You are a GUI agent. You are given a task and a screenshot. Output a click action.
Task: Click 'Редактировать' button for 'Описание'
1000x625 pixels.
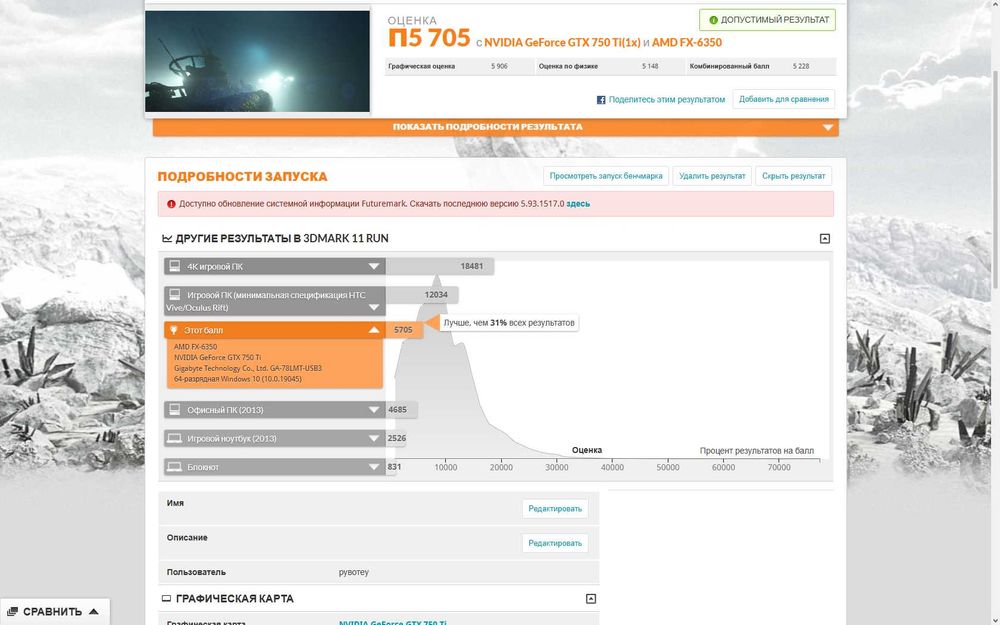click(555, 543)
